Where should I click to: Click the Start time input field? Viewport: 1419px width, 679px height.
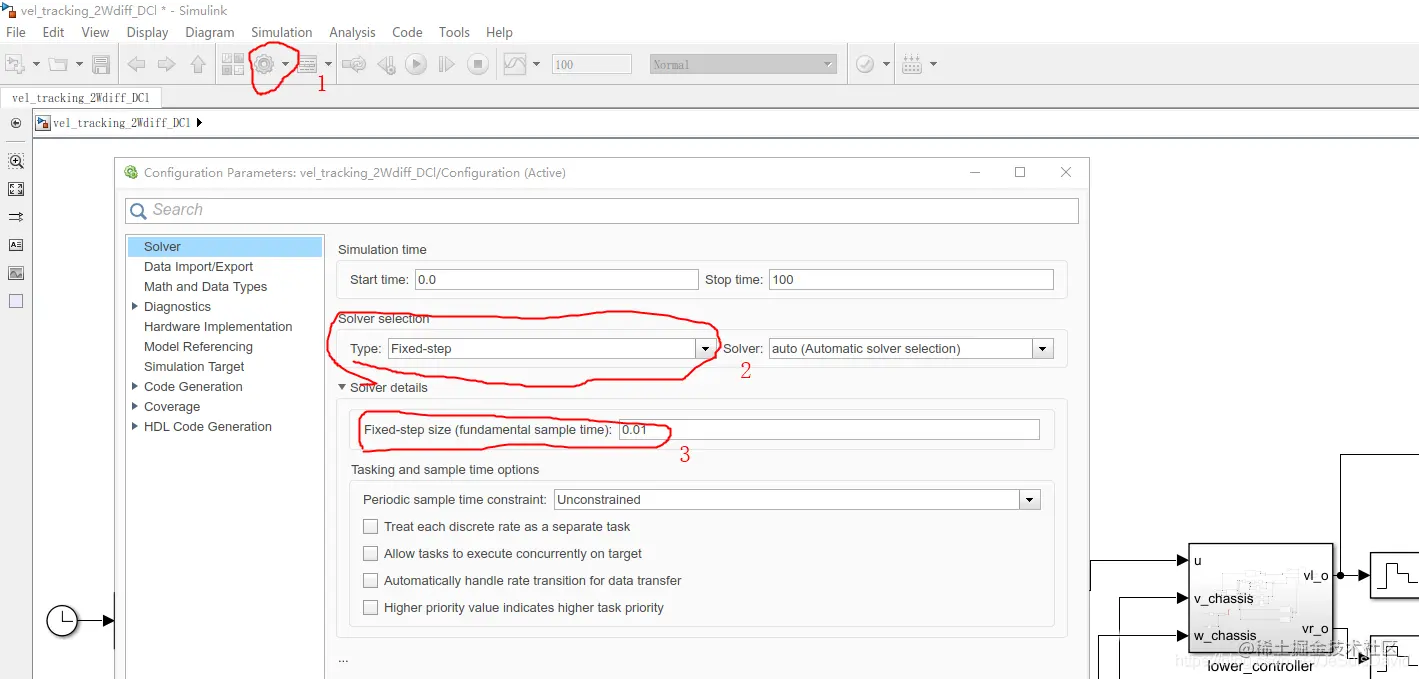click(x=556, y=280)
